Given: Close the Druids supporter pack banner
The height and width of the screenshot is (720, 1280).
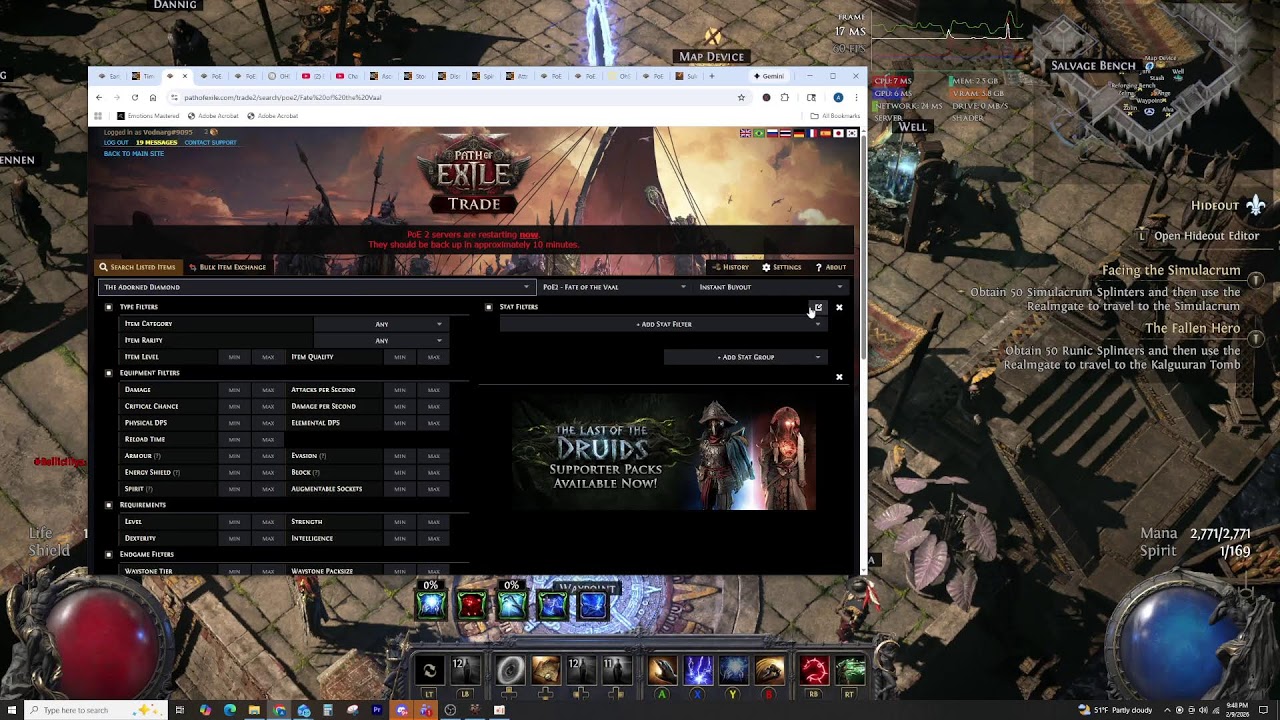Looking at the screenshot, I should click(x=839, y=377).
